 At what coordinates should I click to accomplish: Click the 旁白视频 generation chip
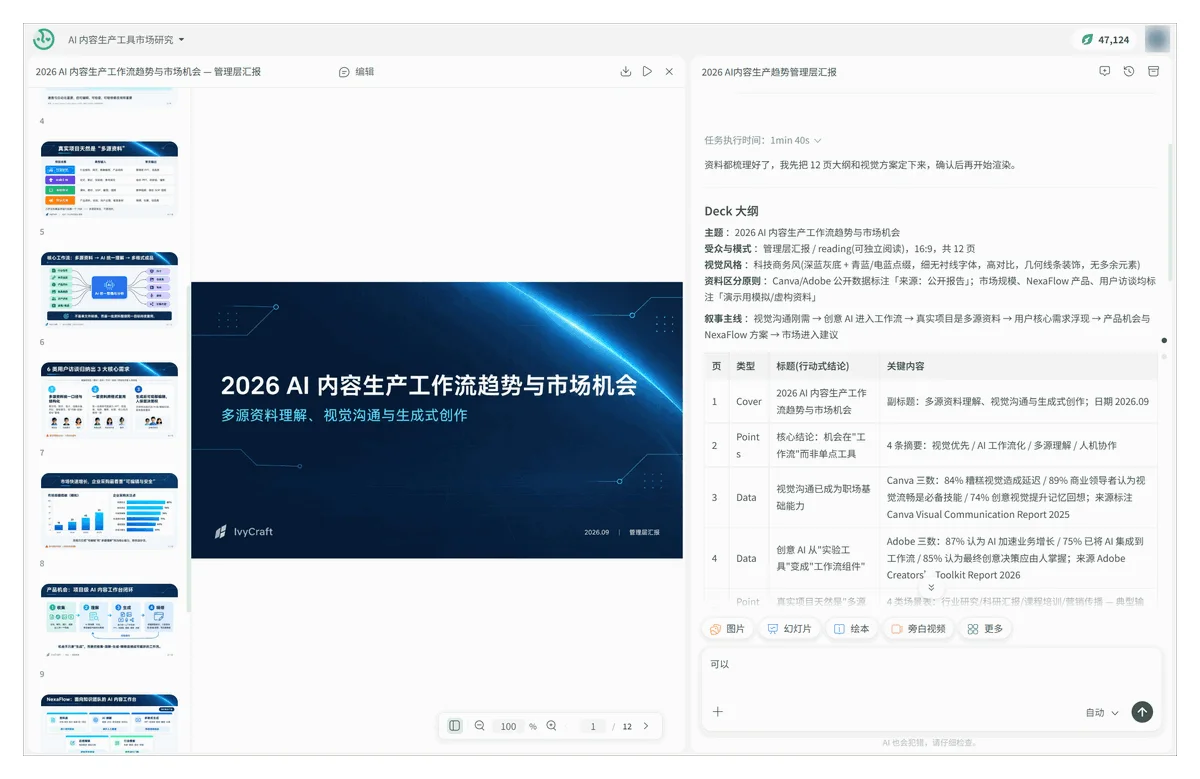click(917, 629)
